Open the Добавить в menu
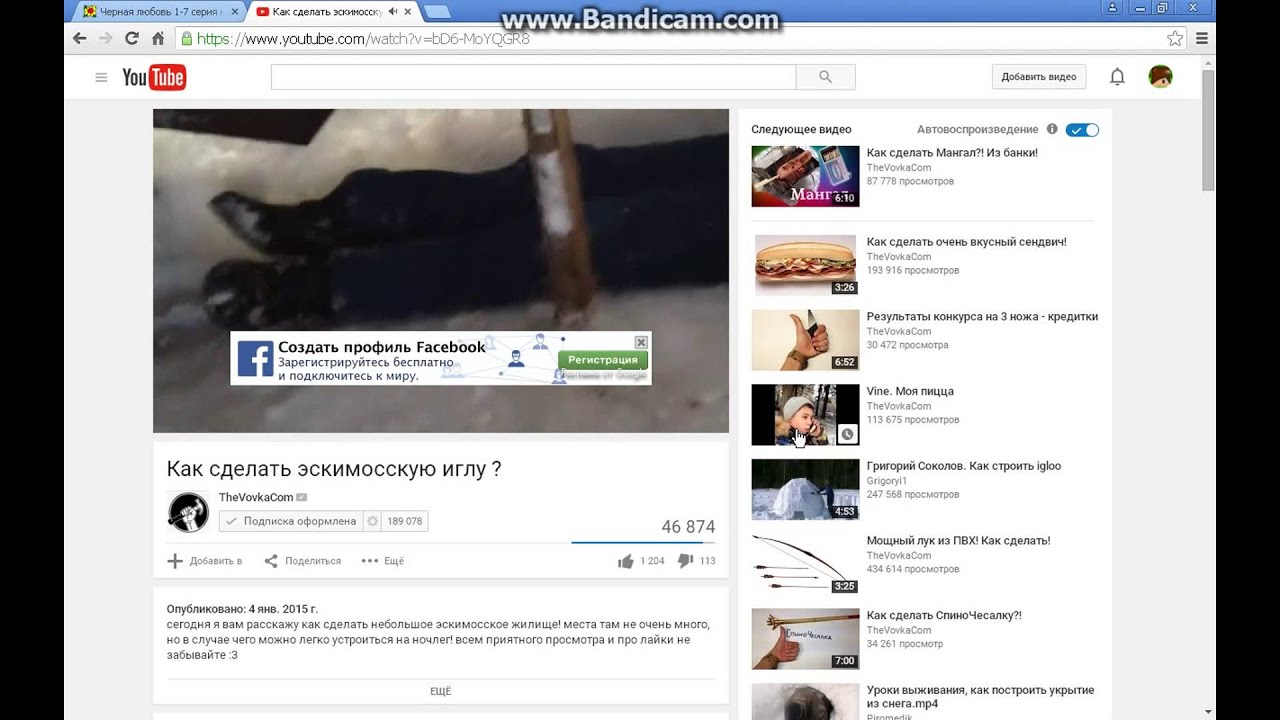The height and width of the screenshot is (720, 1280). pyautogui.click(x=205, y=561)
